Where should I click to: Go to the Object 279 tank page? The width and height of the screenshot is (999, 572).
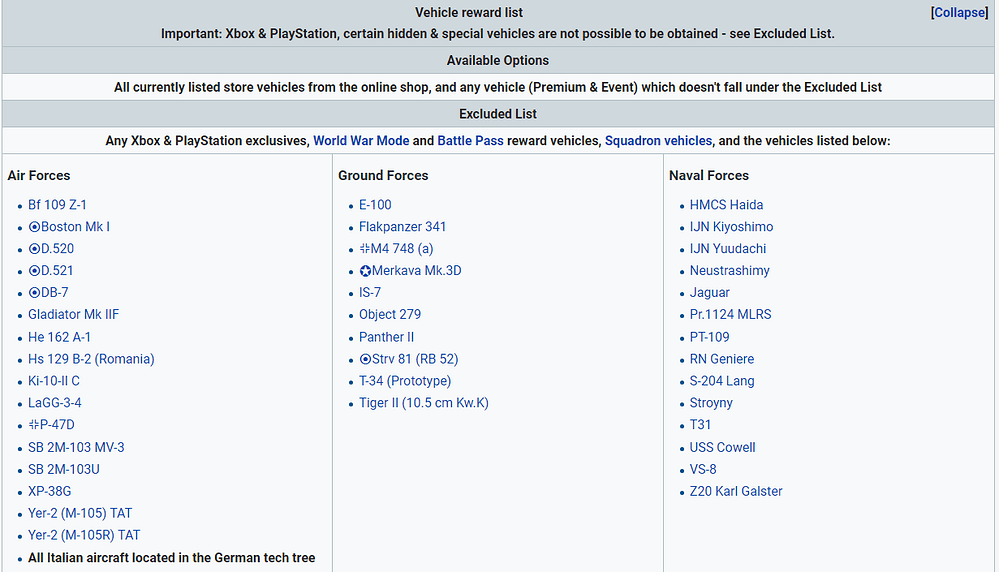(390, 315)
